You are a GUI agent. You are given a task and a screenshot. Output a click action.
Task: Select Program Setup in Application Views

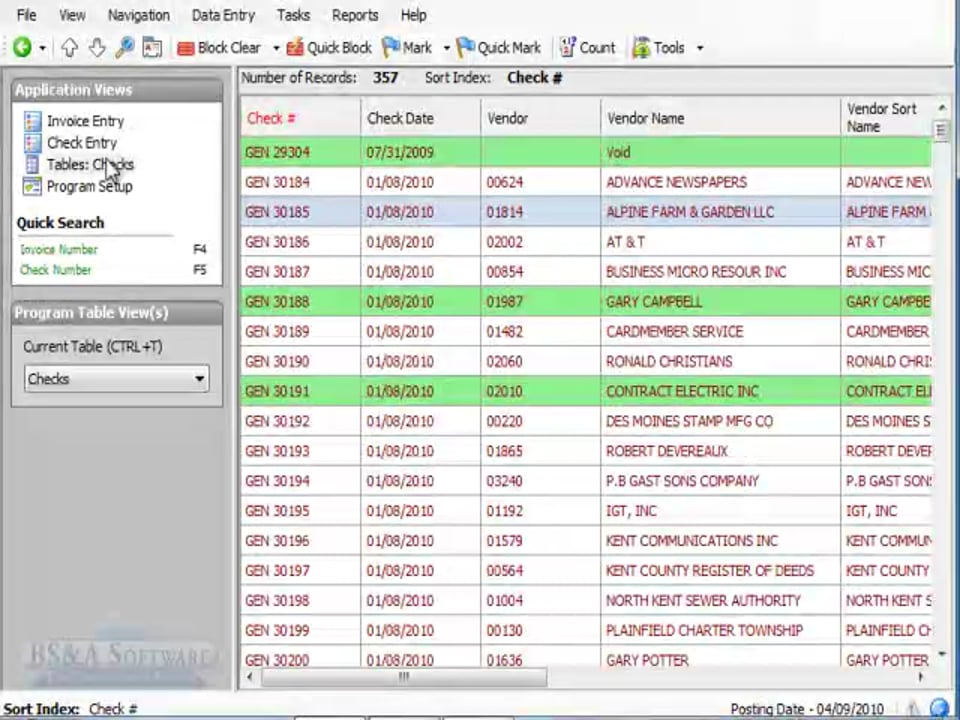click(x=90, y=186)
